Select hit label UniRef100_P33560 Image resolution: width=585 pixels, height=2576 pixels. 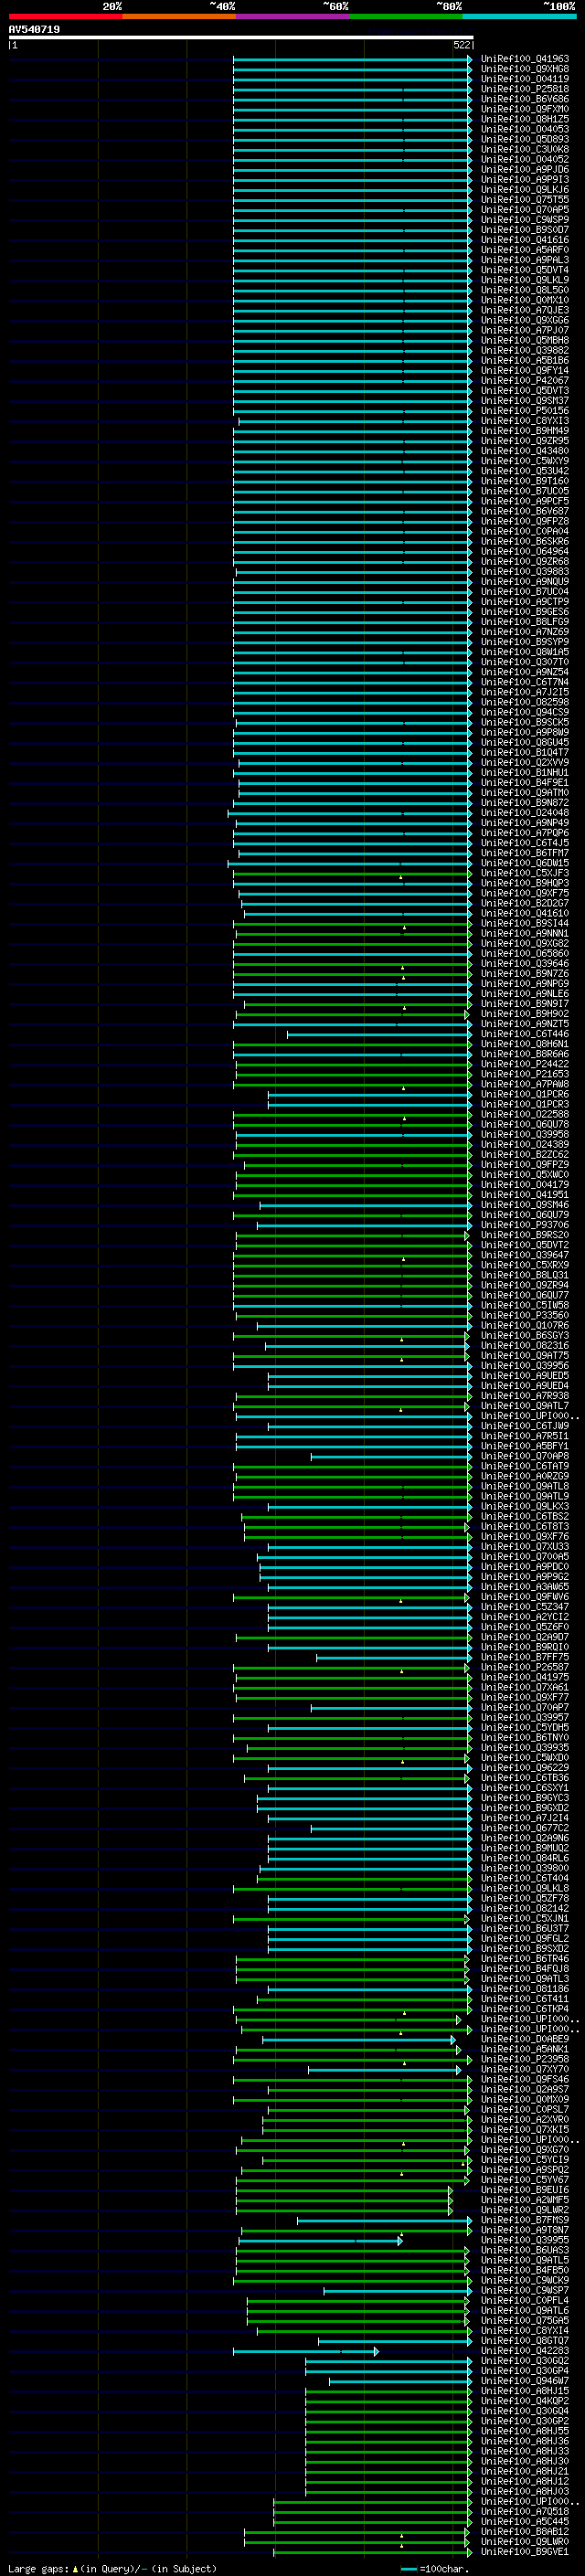pos(525,1315)
